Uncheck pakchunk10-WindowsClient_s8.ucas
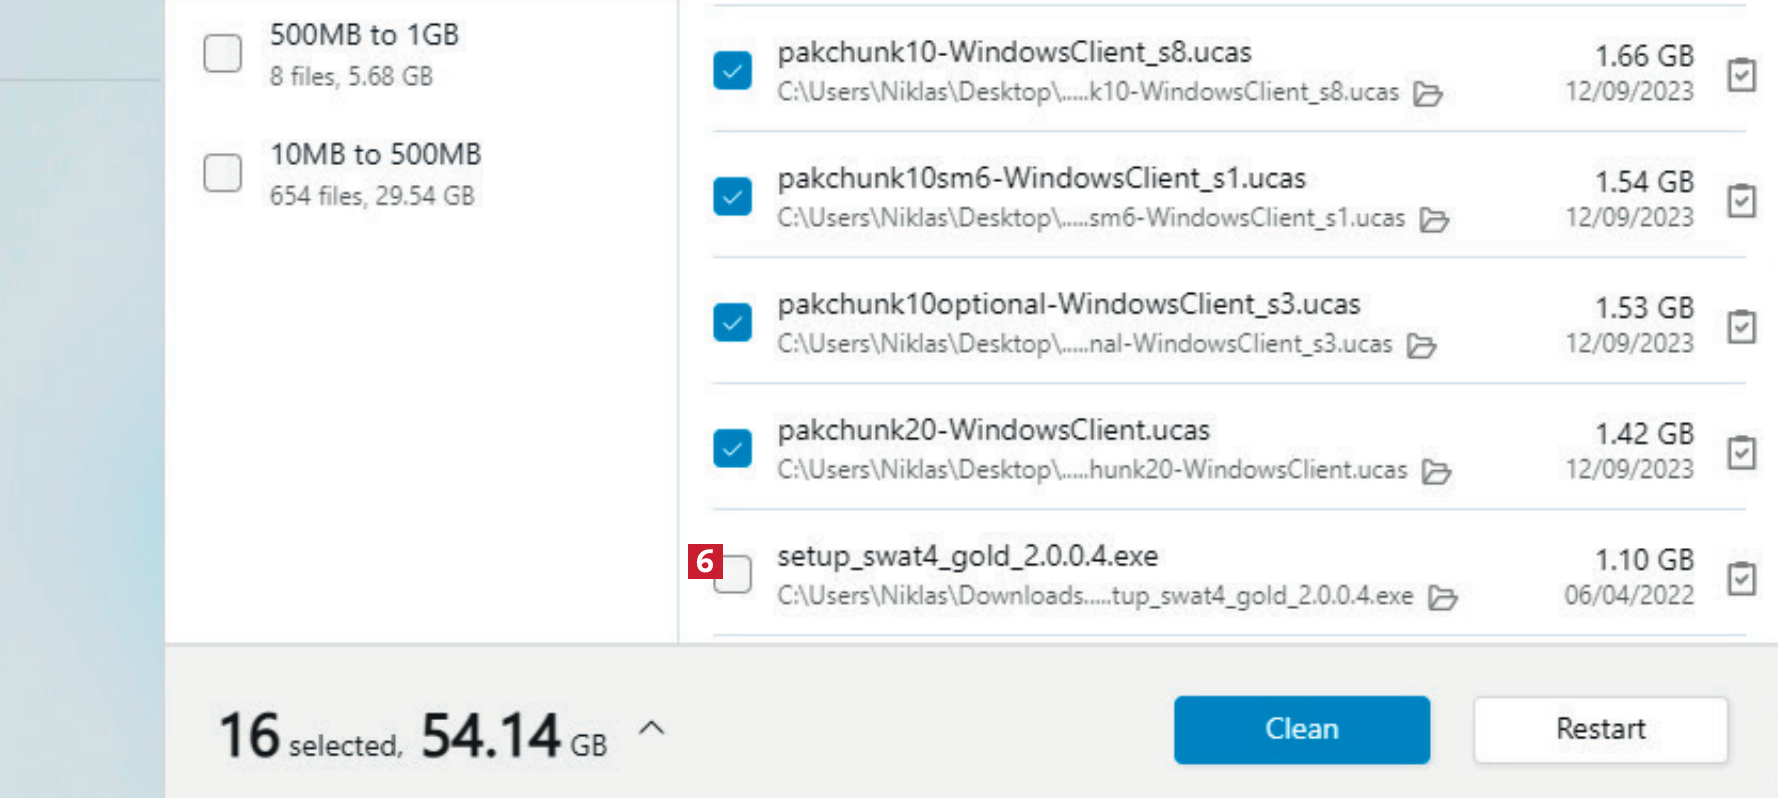Image resolution: width=1778 pixels, height=798 pixels. click(x=732, y=71)
